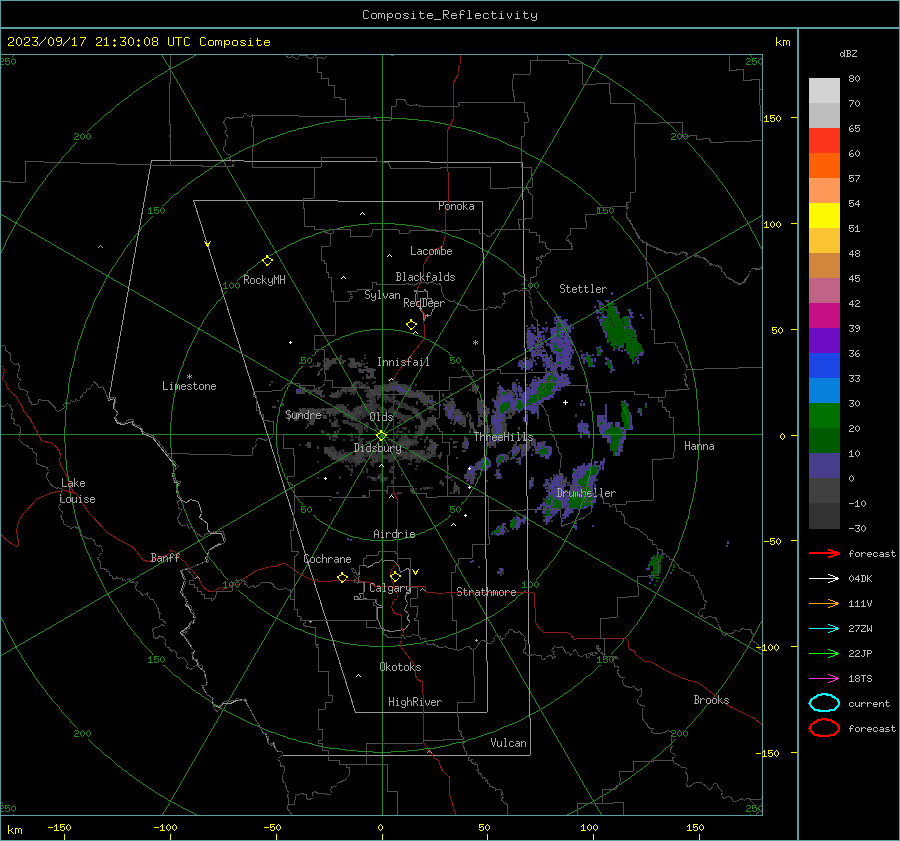
Task: Click the Cochrane town label
Action: 327,559
